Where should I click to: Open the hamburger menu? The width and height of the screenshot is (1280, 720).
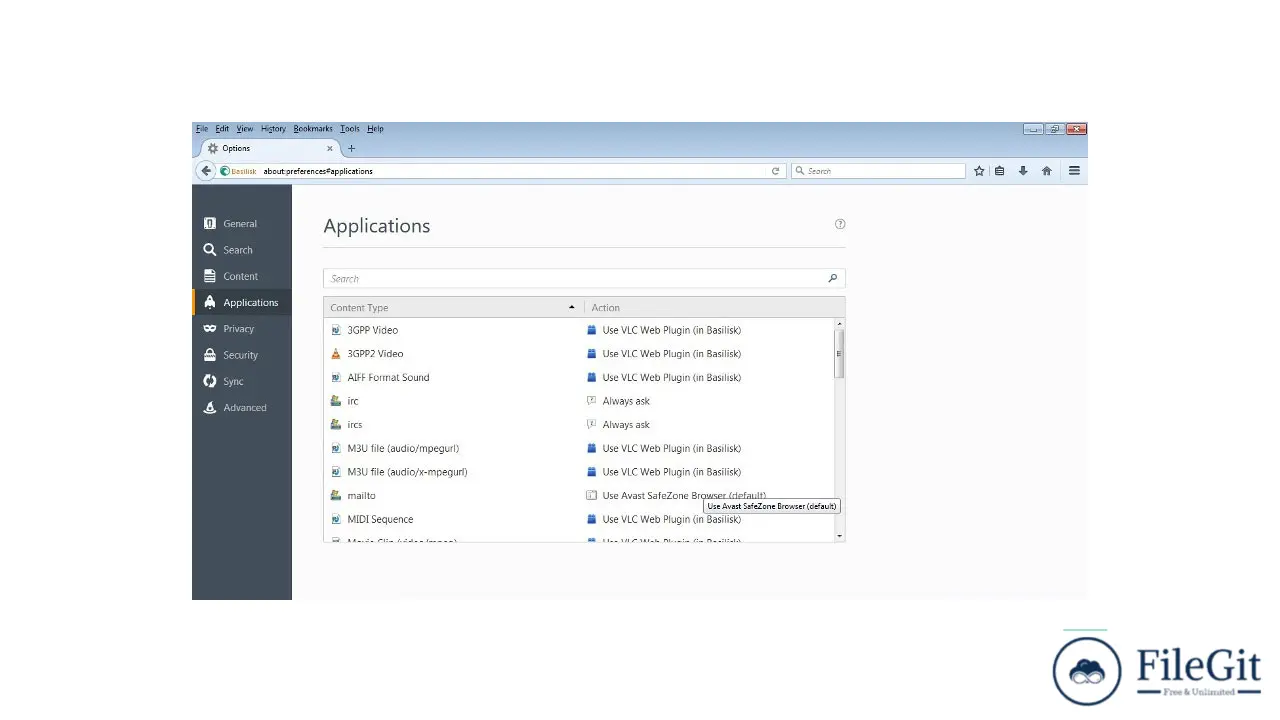tap(1074, 171)
